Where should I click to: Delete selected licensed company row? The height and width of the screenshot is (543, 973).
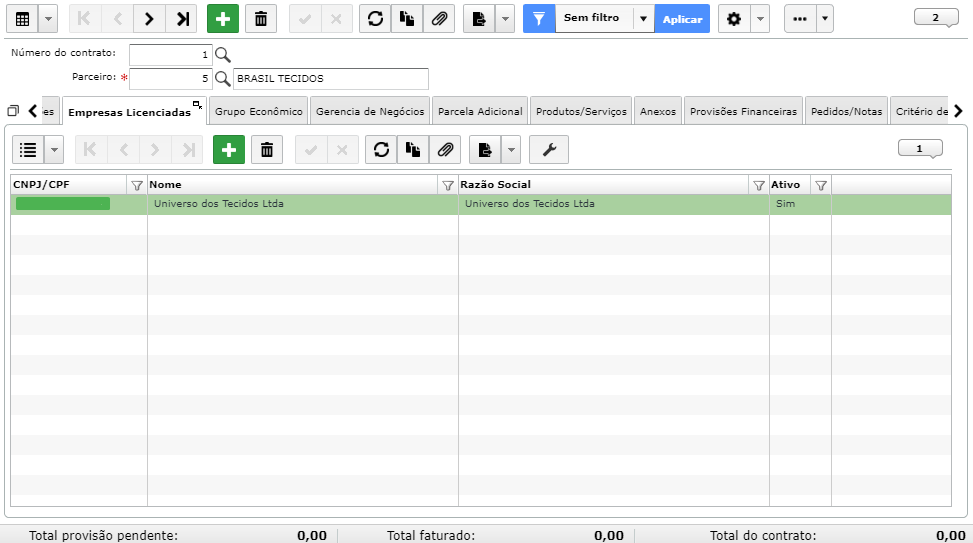(x=267, y=150)
